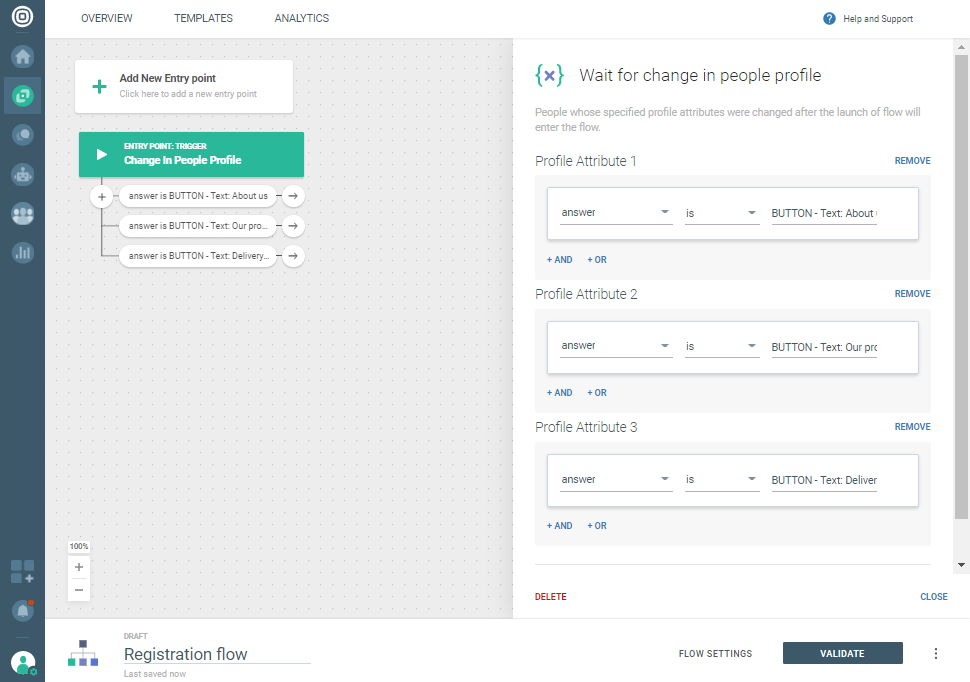This screenshot has height=682, width=970.
Task: Open the Home icon in the sidebar
Action: [22, 57]
